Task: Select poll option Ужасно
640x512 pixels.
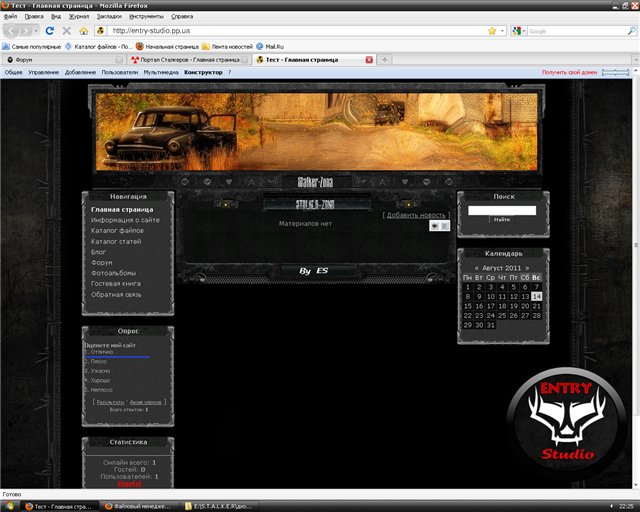Action: click(x=98, y=371)
